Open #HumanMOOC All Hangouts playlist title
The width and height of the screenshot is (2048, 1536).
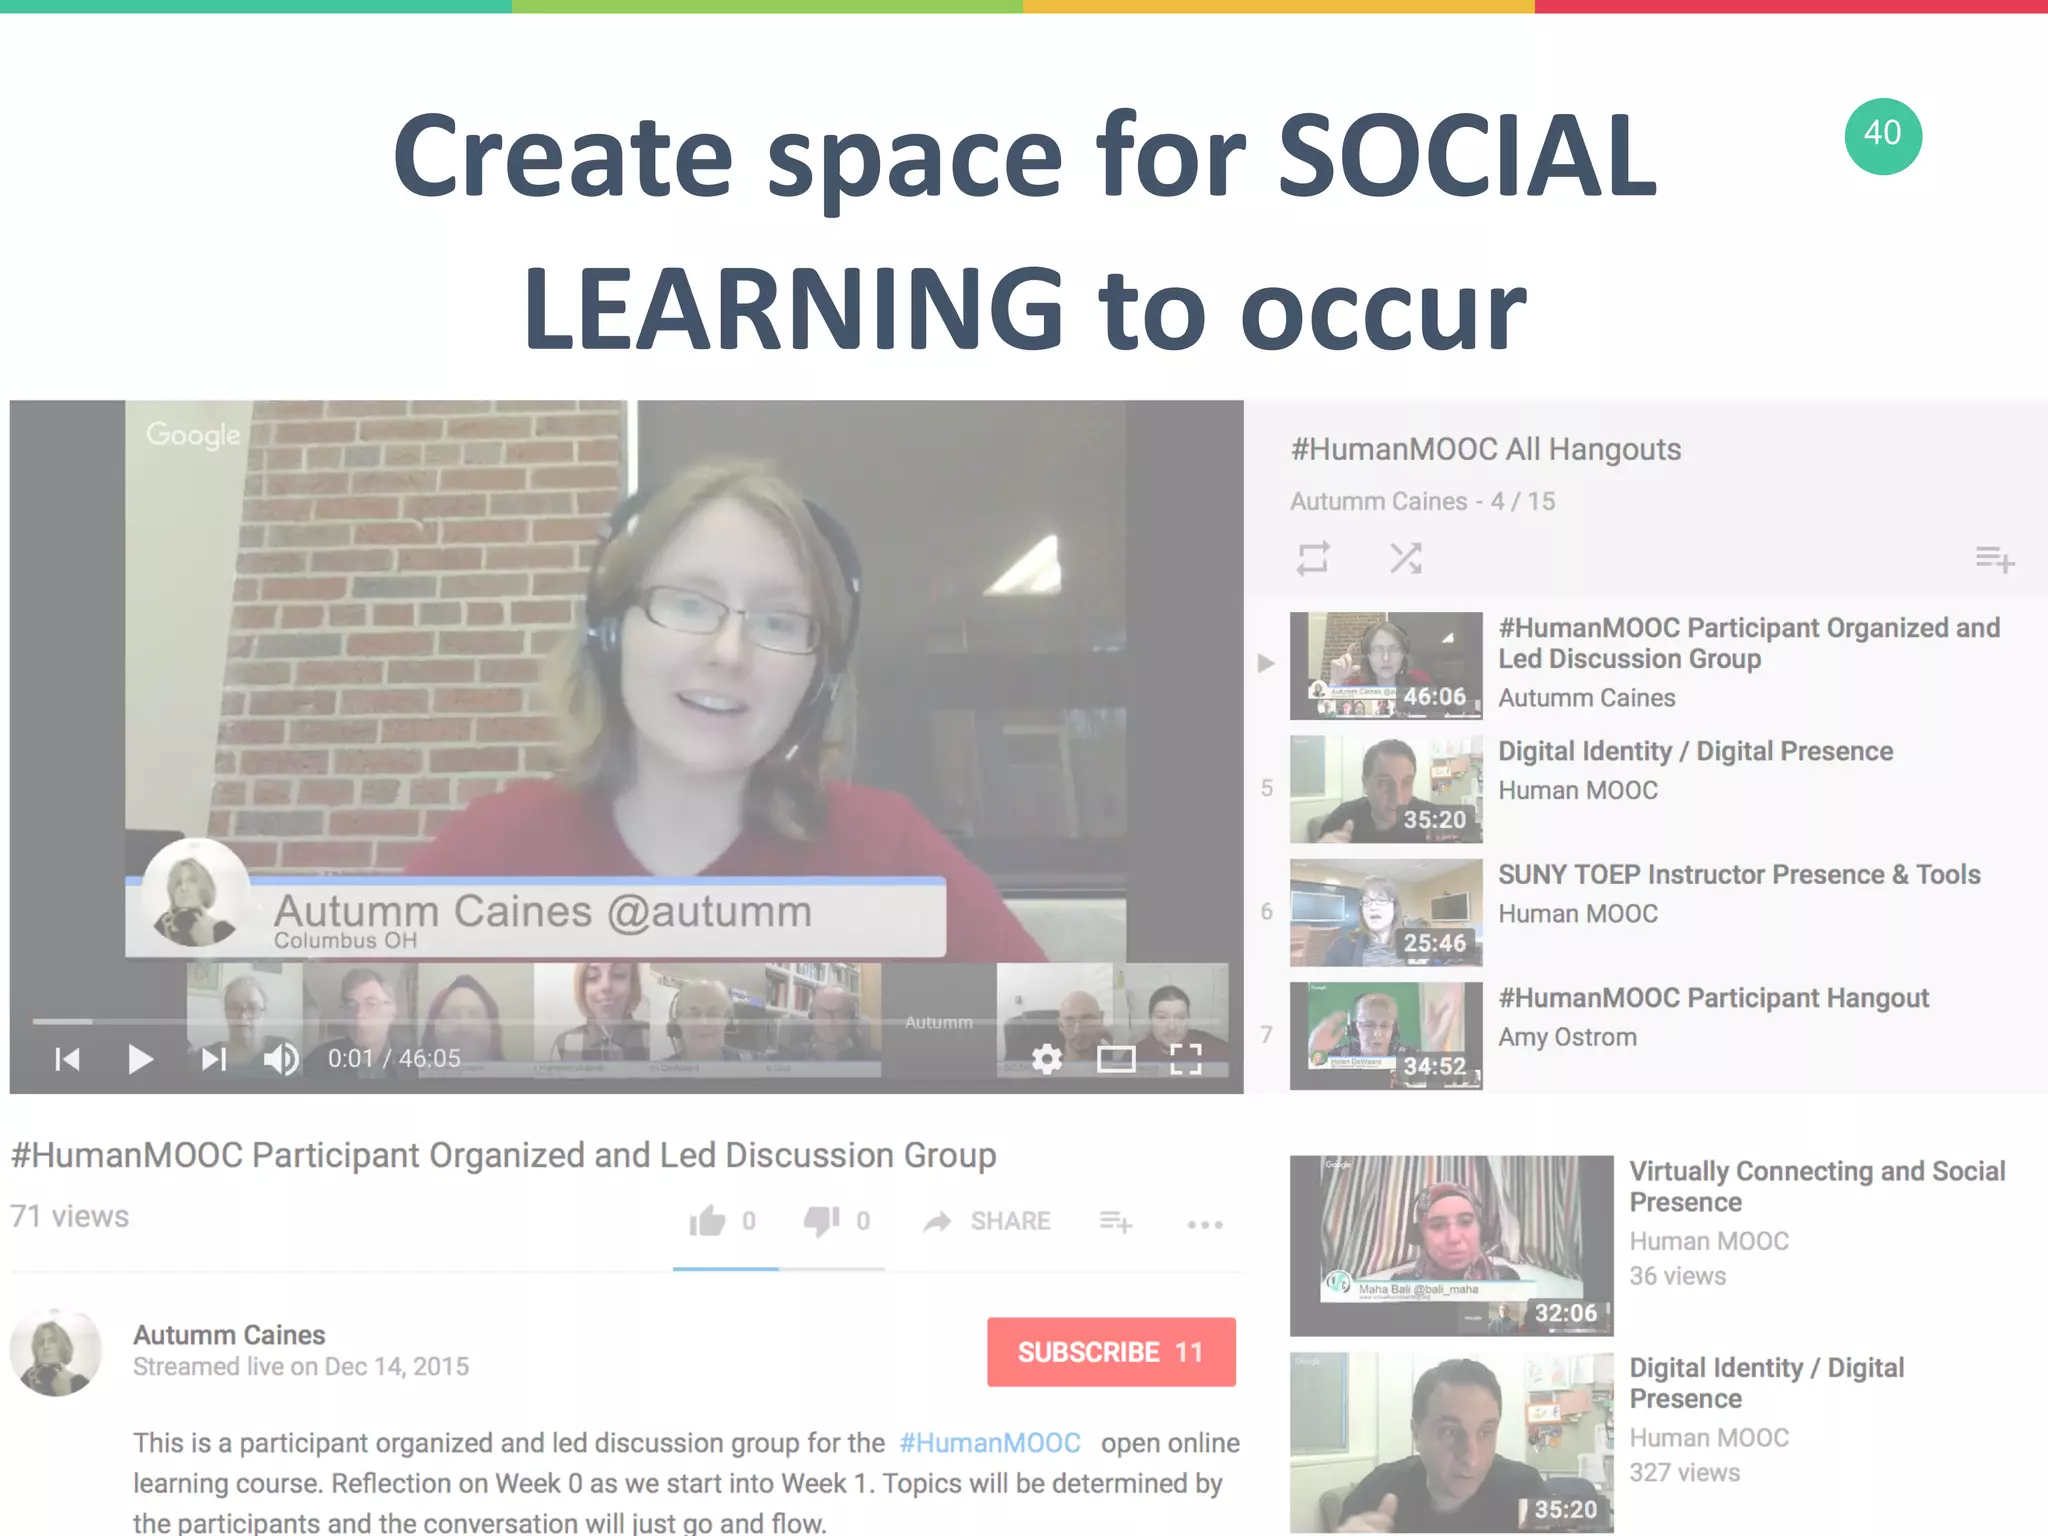(x=1486, y=450)
